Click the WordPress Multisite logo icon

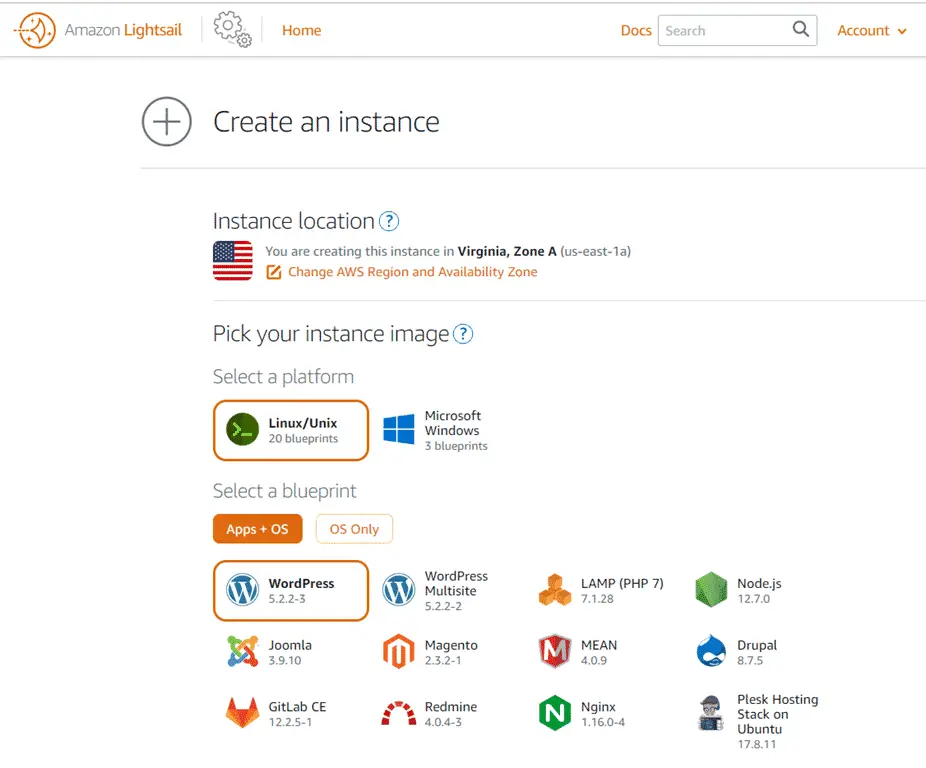[x=399, y=590]
